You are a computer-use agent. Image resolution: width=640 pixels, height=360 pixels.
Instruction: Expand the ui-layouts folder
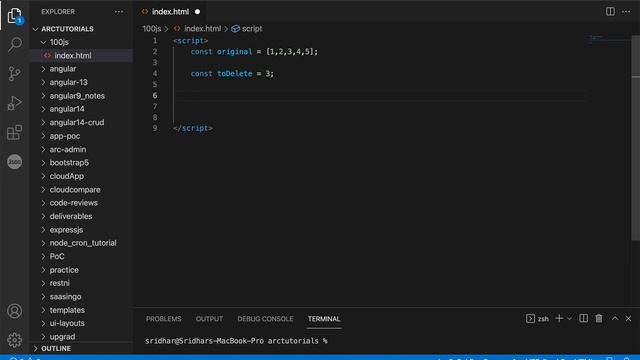(43, 323)
